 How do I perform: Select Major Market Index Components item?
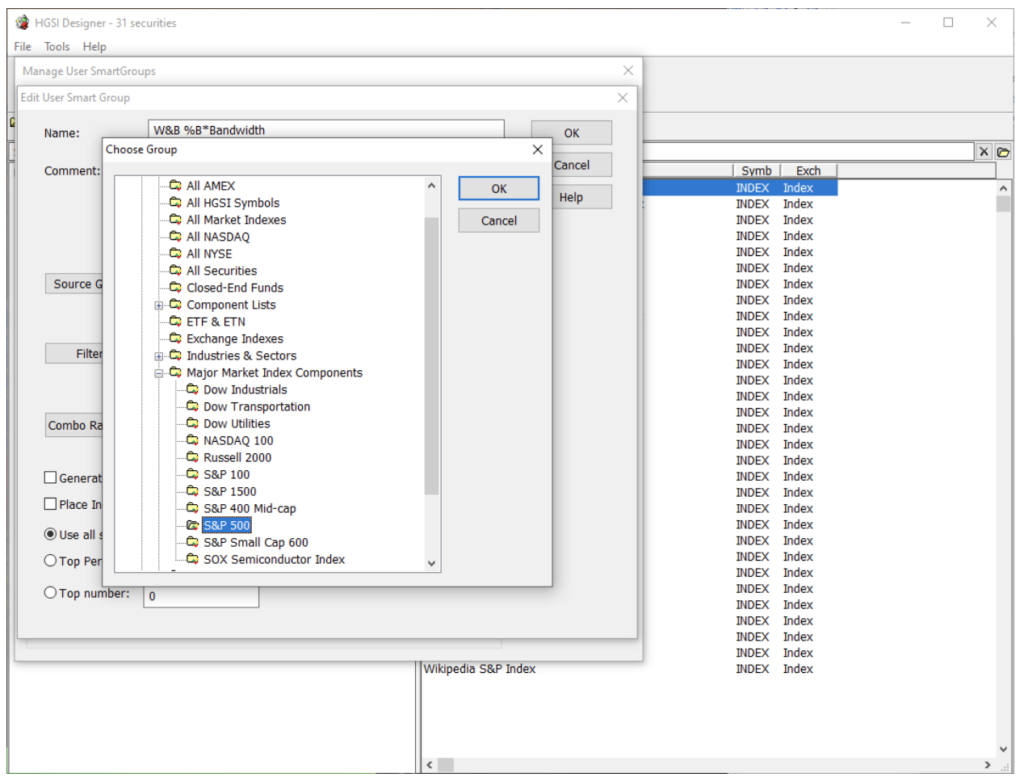[274, 372]
